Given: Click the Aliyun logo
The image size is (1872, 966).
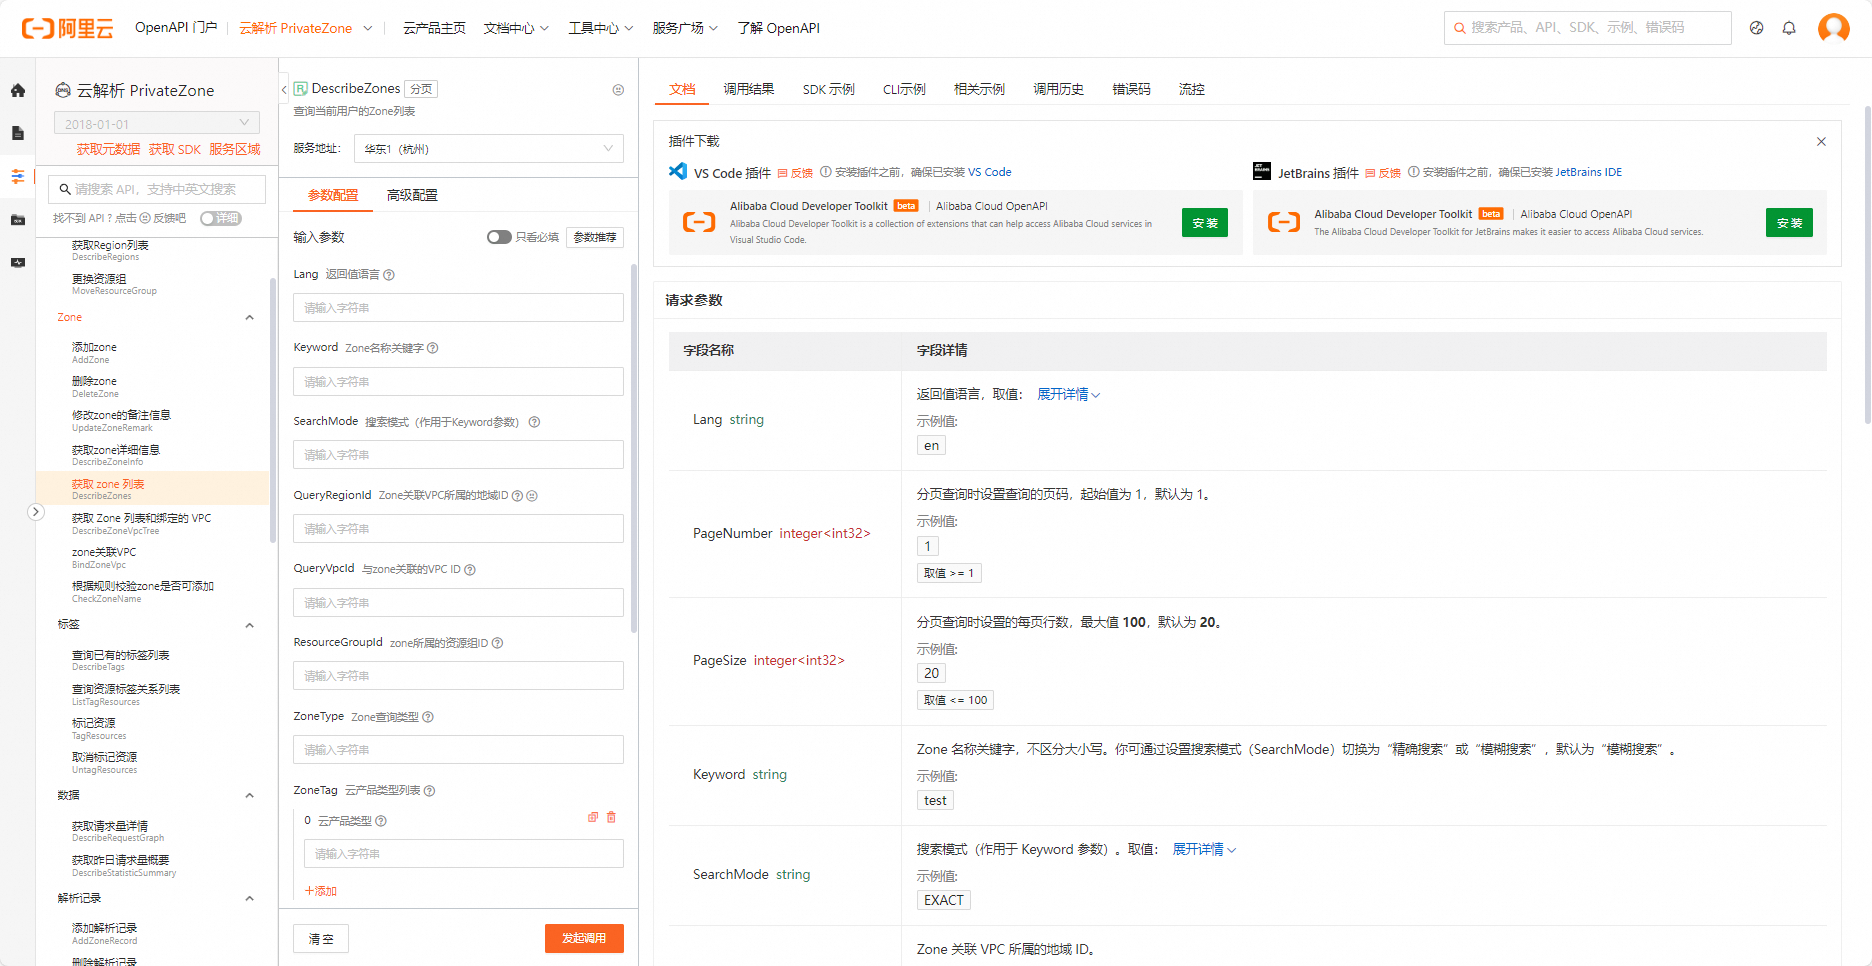Looking at the screenshot, I should pos(67,28).
